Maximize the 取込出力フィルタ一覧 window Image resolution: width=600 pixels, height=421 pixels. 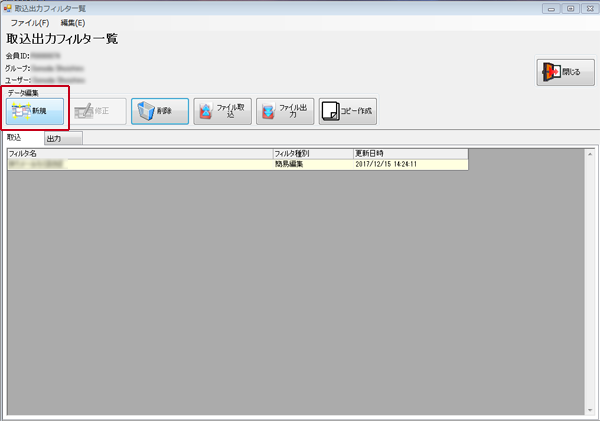point(569,8)
